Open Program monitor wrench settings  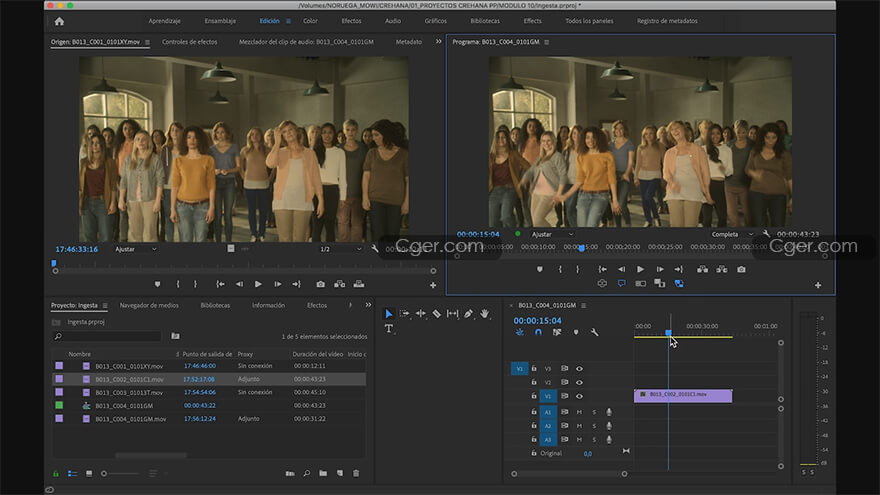(766, 234)
